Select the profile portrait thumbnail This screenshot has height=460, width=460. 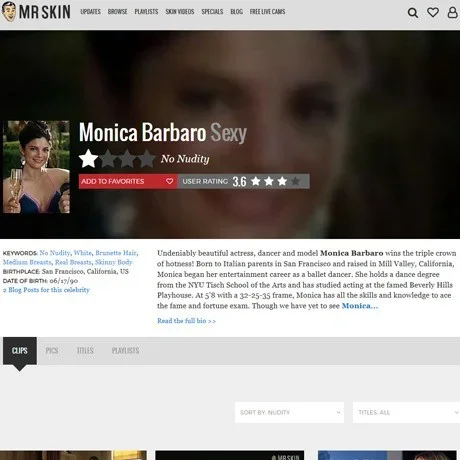[36, 167]
